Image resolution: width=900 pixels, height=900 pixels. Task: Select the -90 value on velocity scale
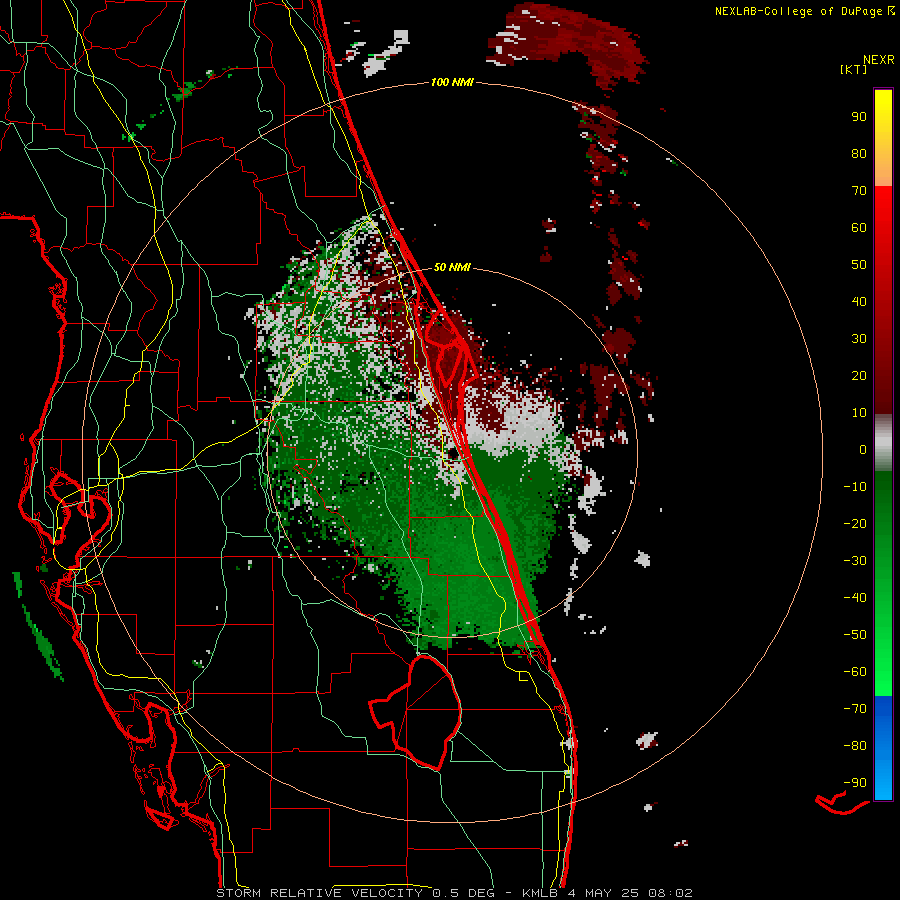coord(855,783)
